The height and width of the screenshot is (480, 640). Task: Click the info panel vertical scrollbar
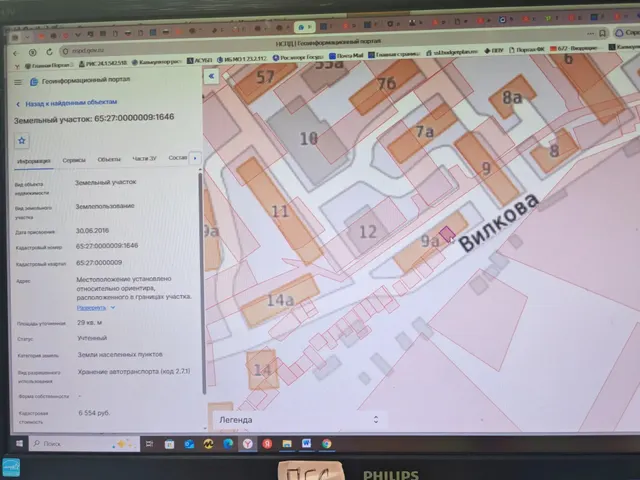point(202,282)
